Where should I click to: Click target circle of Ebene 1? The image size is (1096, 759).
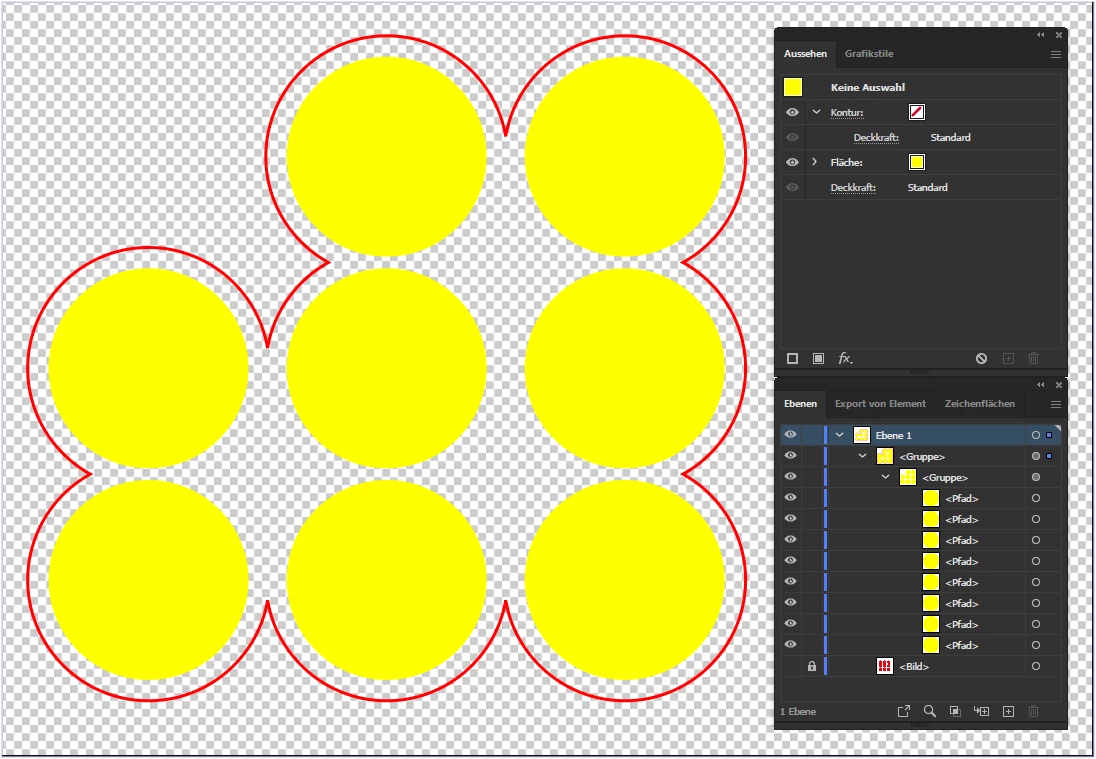(1036, 435)
